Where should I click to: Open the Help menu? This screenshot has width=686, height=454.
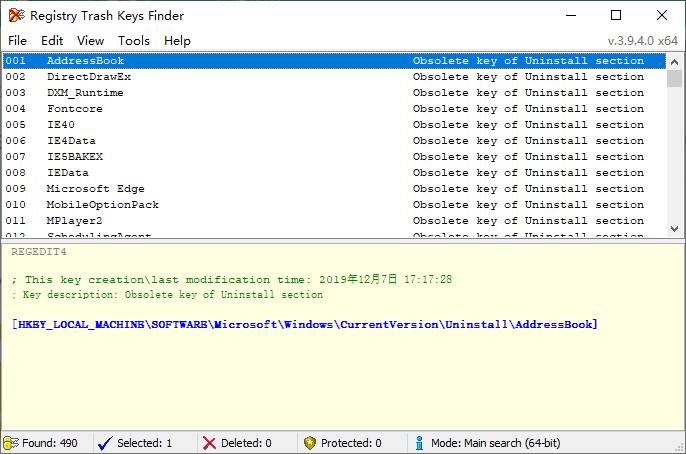coord(177,41)
